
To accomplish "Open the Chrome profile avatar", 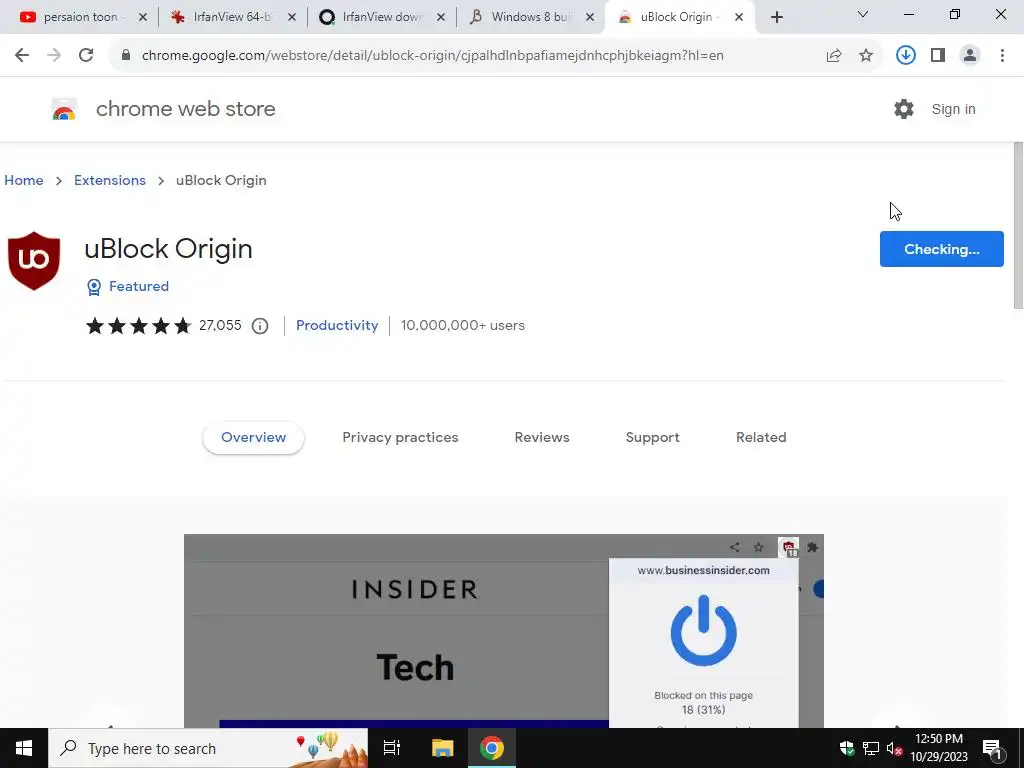I will (x=970, y=56).
